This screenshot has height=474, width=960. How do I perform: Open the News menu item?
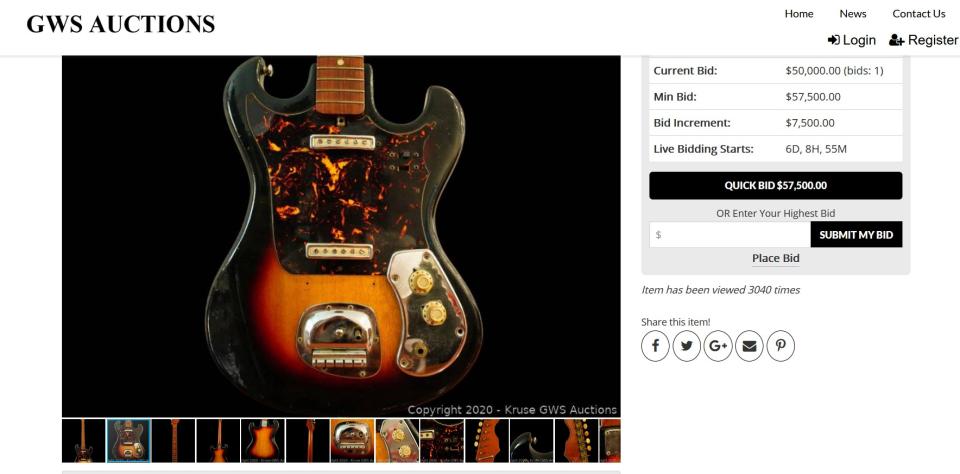(x=853, y=13)
